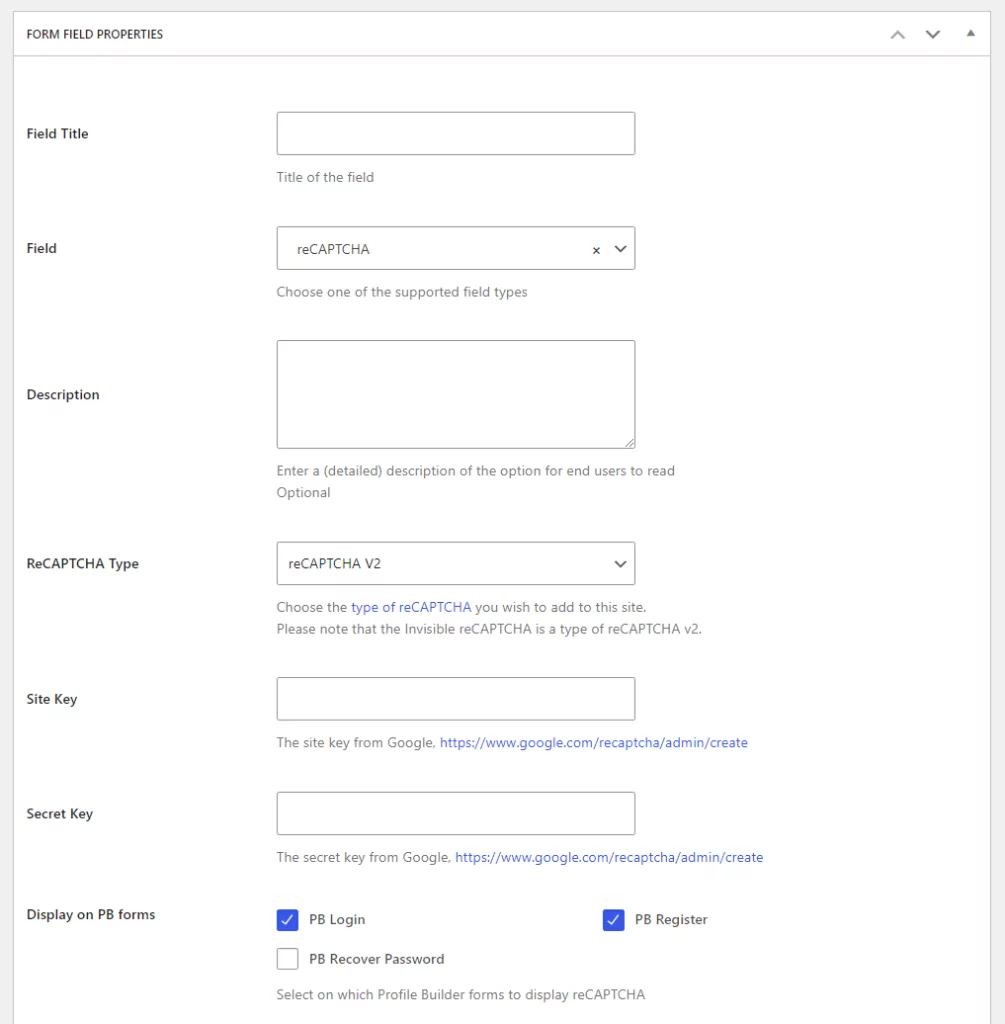Open the Field type dropdown arrow
The width and height of the screenshot is (1005, 1024).
pos(620,249)
